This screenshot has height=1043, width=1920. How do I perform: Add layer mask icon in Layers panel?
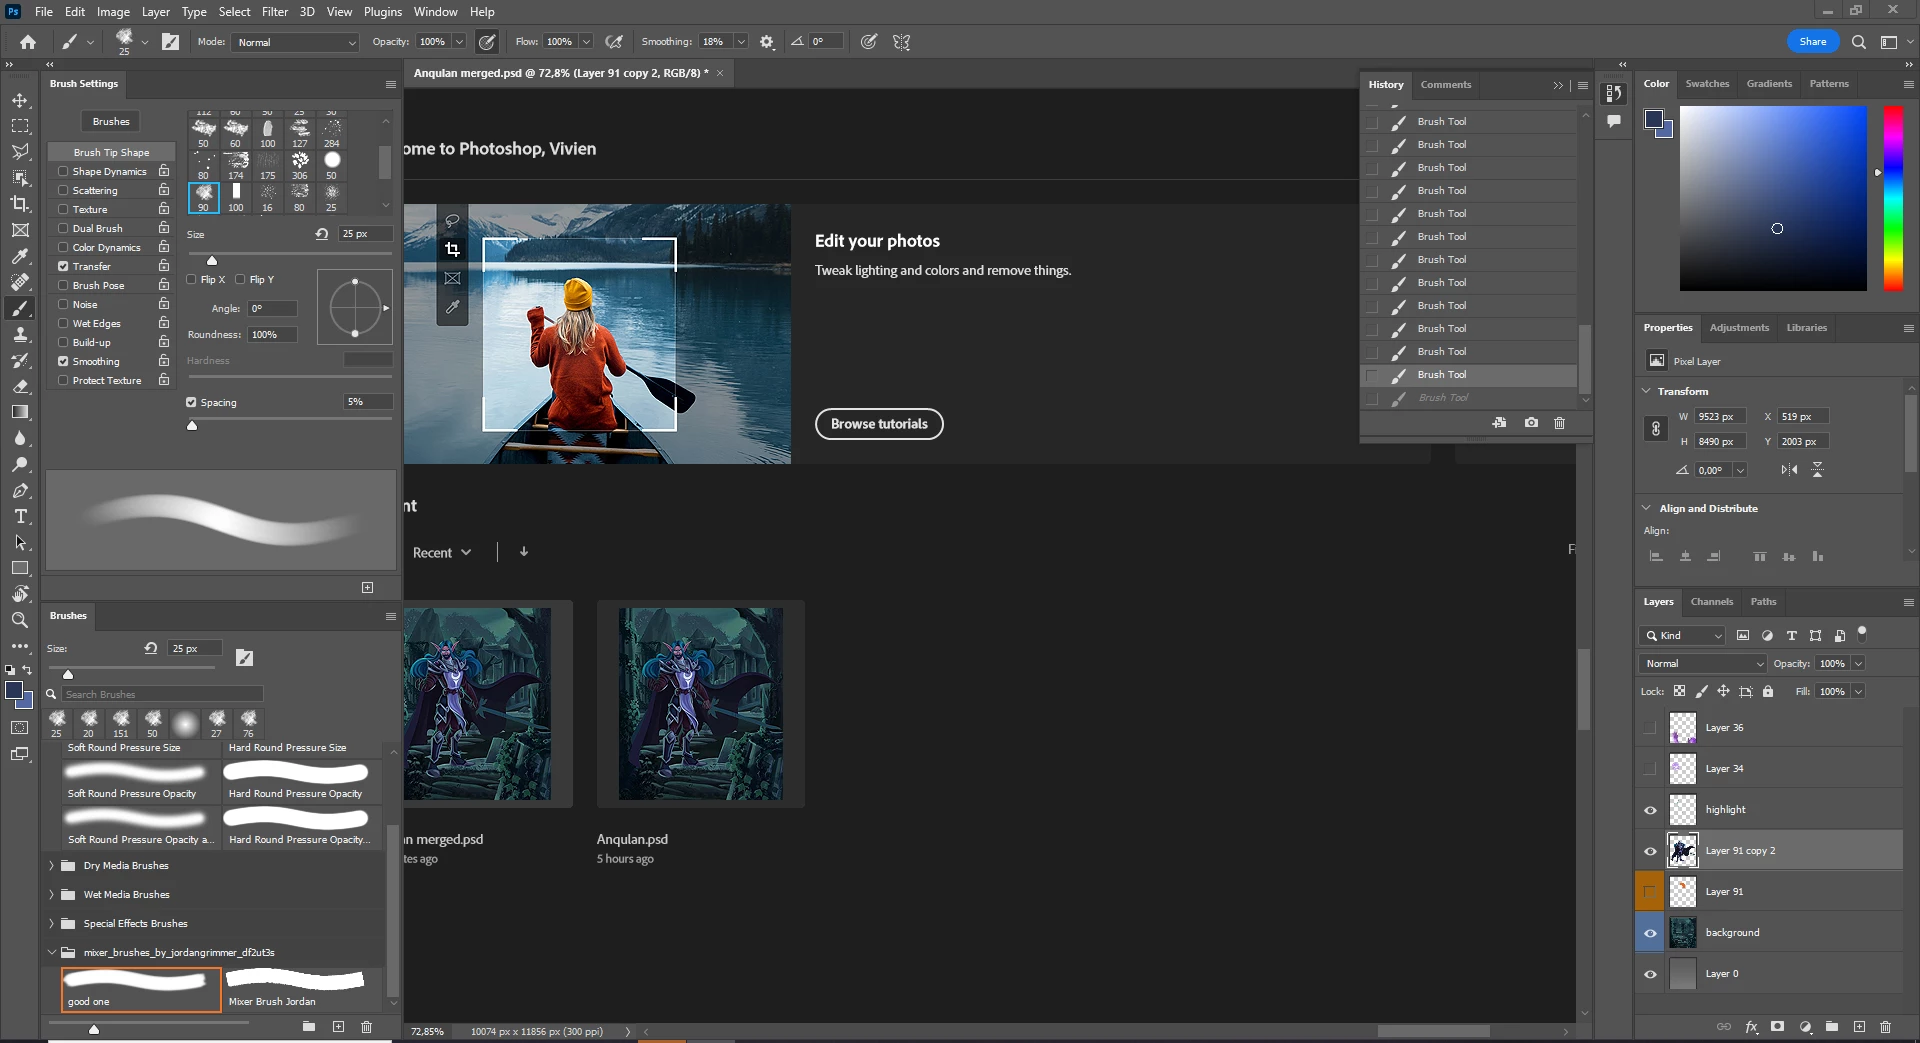1777,1027
